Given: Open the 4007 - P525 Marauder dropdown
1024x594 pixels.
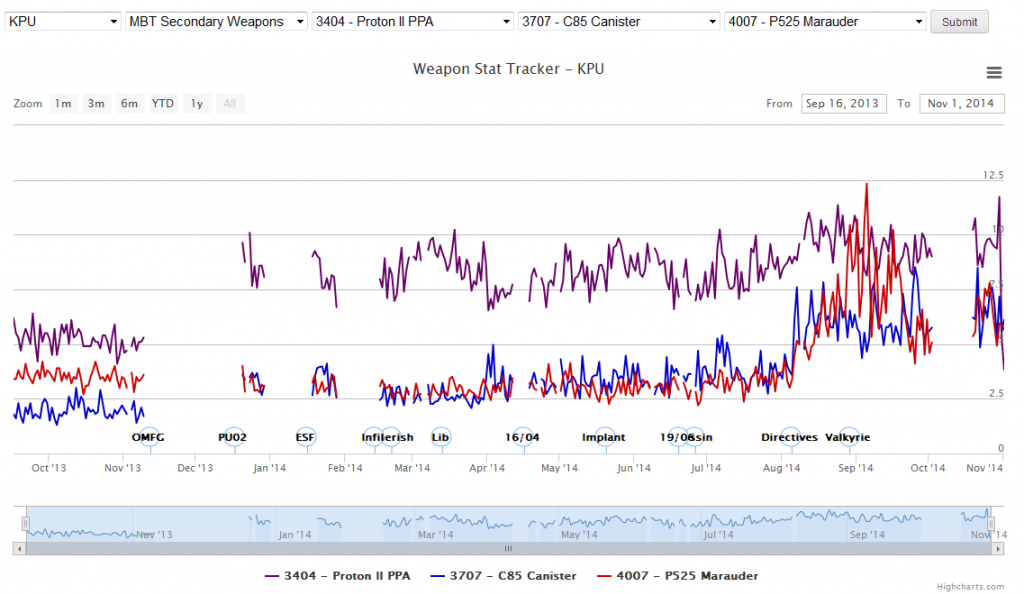Looking at the screenshot, I should click(825, 21).
